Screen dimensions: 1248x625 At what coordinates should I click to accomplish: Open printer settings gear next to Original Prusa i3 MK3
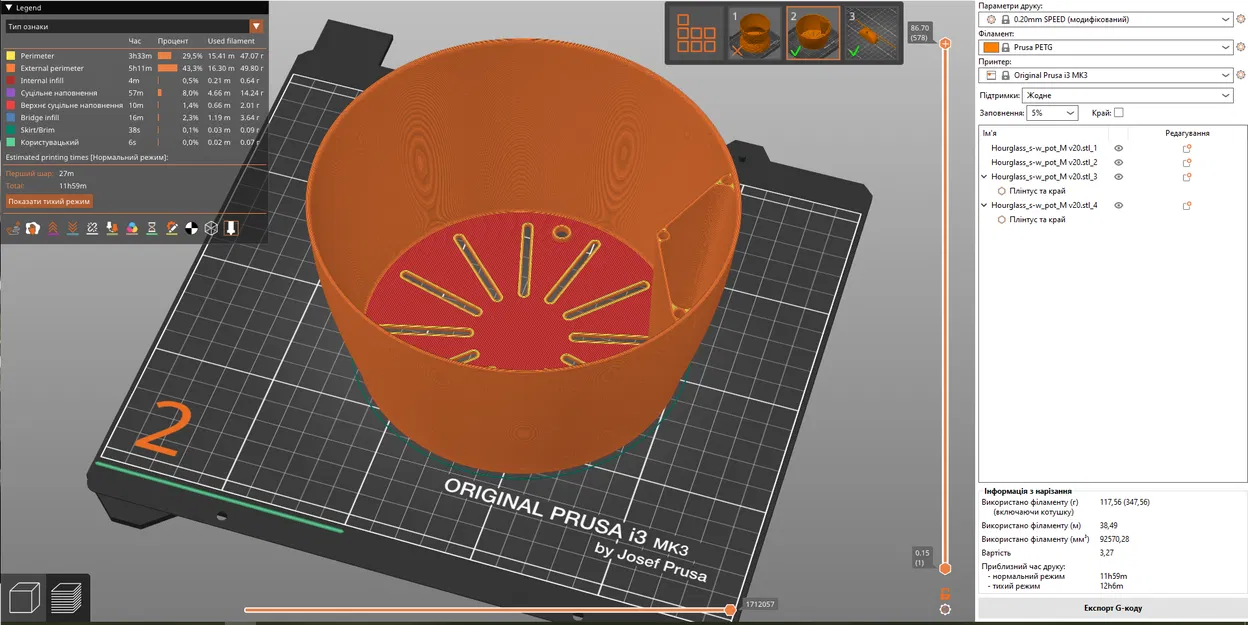[1241, 75]
